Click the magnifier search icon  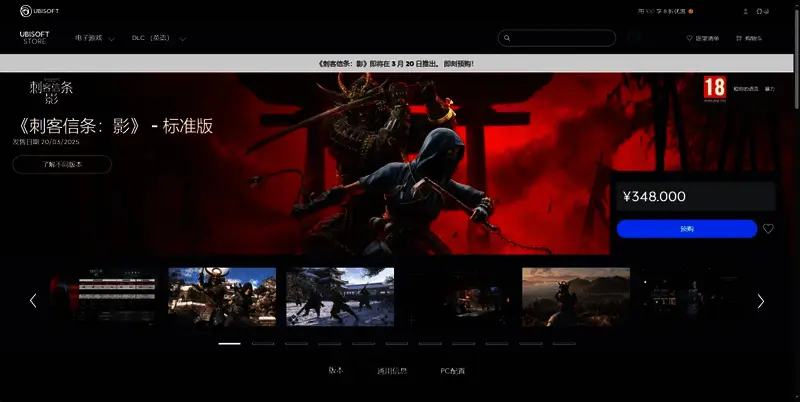point(508,38)
